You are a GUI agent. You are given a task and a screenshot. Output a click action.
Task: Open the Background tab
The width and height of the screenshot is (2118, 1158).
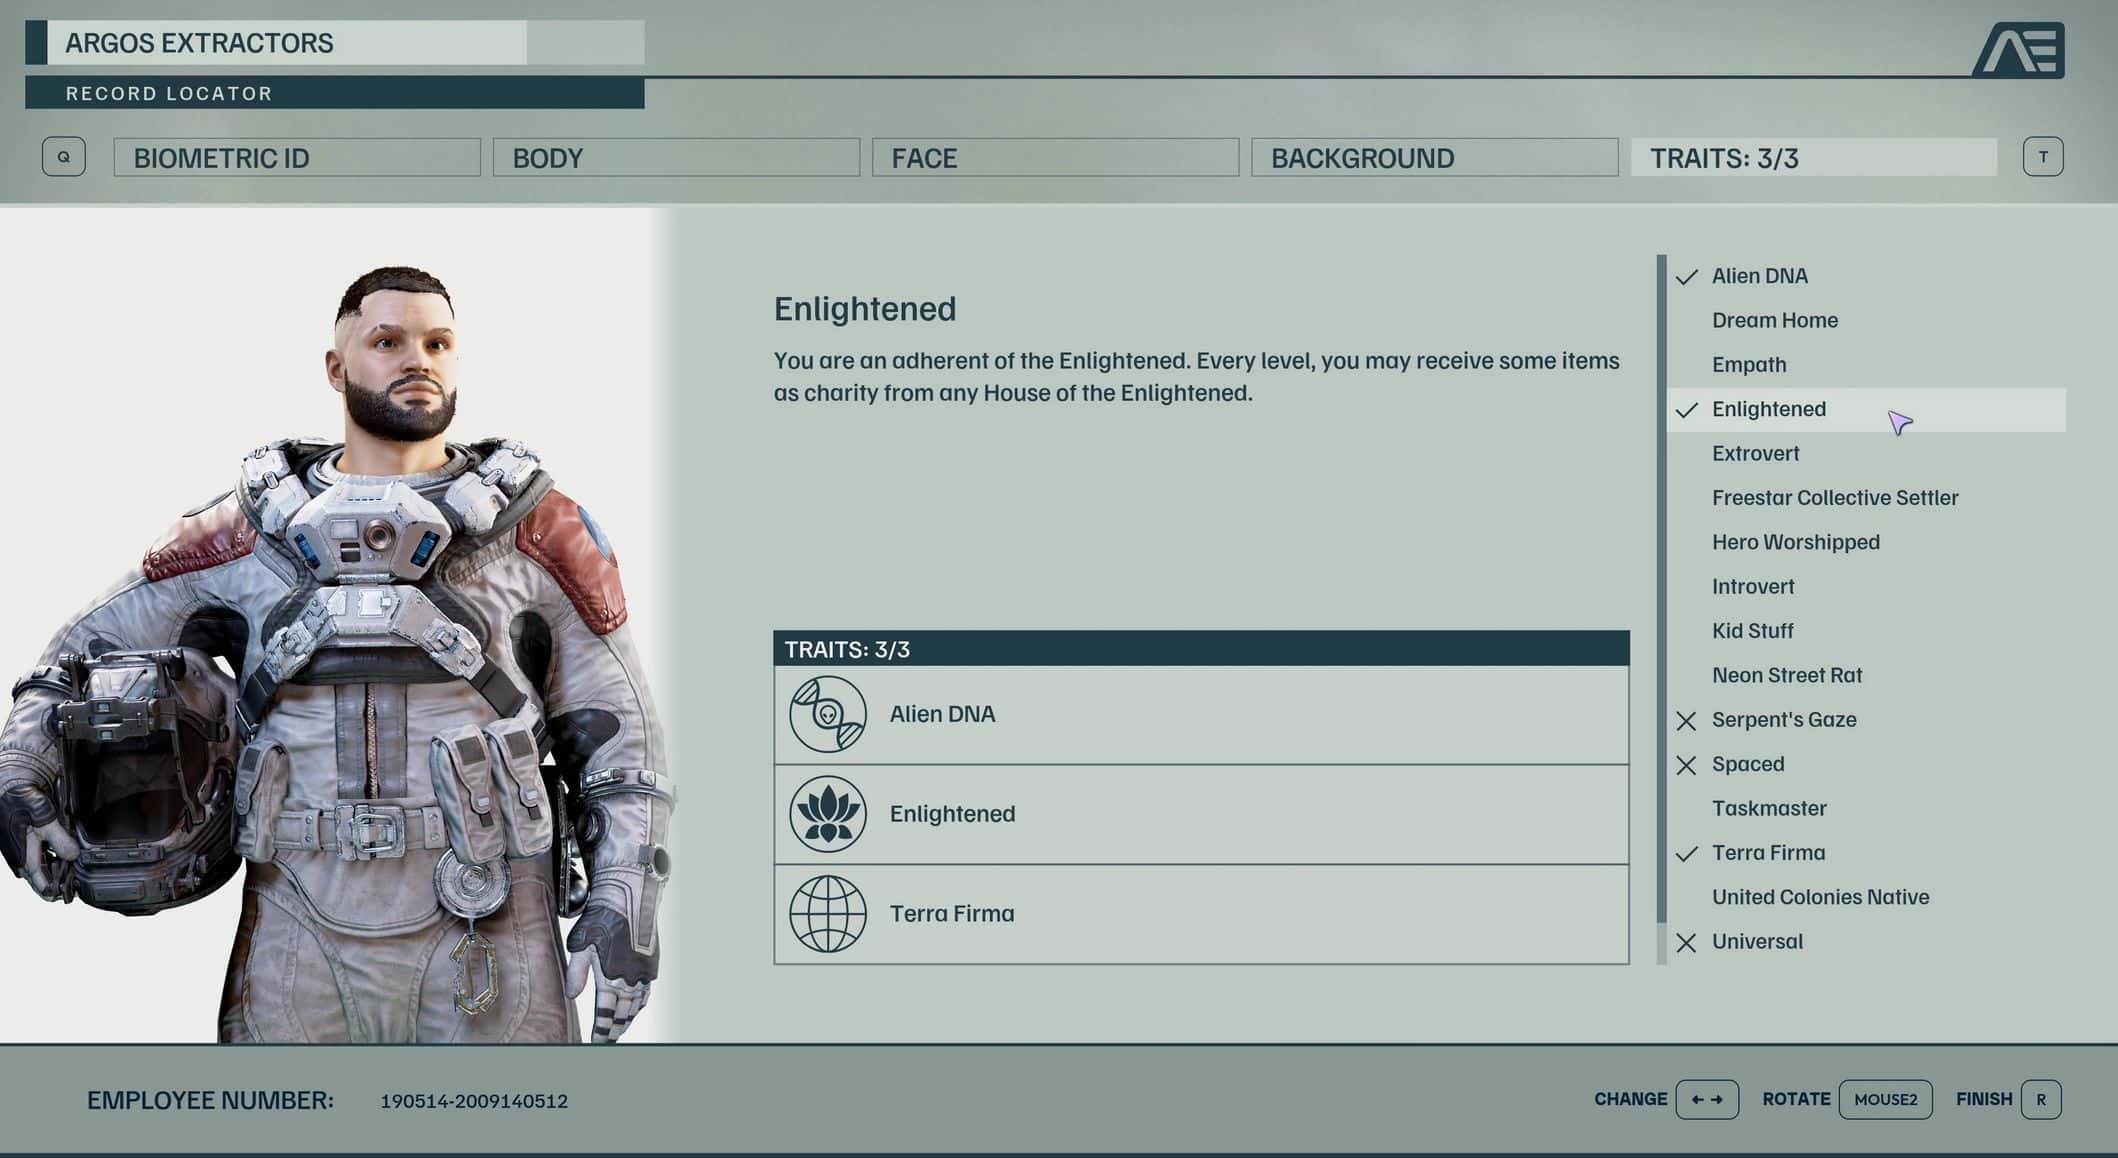pyautogui.click(x=1433, y=158)
